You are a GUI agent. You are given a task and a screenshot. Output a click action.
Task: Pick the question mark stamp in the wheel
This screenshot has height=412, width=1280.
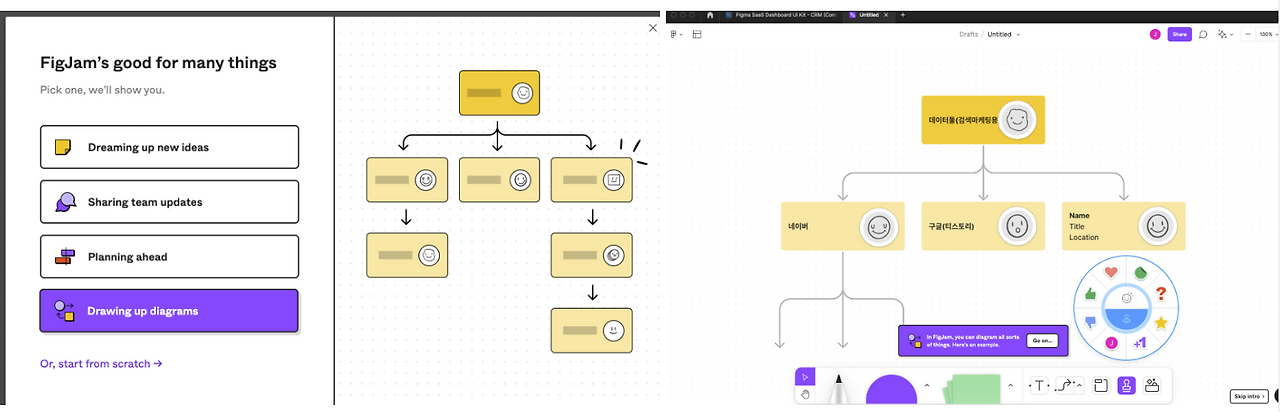click(1161, 294)
